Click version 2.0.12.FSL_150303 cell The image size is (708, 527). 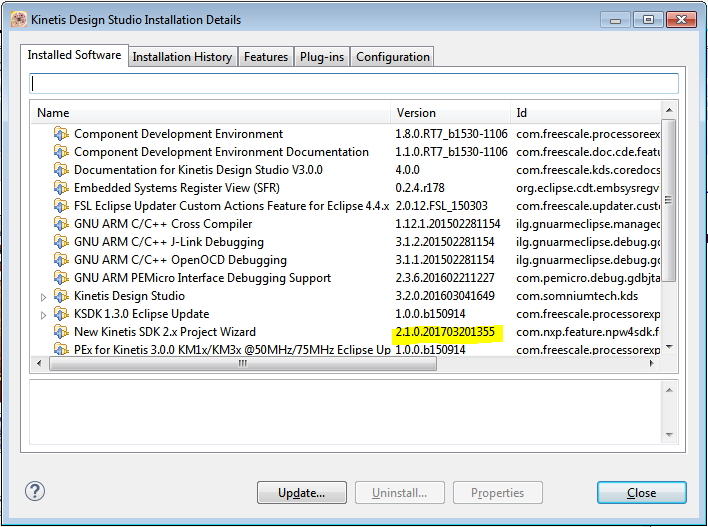click(x=441, y=206)
